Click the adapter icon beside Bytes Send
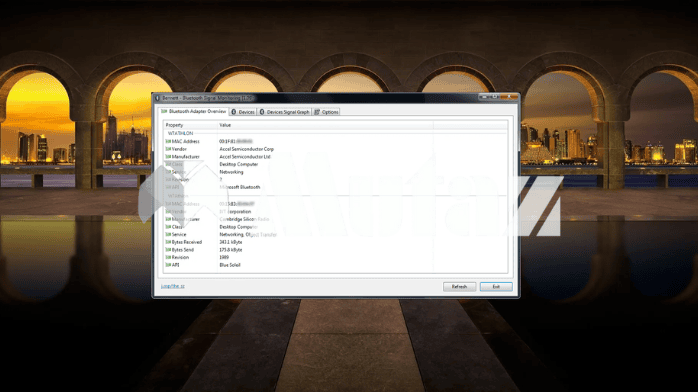 point(168,250)
